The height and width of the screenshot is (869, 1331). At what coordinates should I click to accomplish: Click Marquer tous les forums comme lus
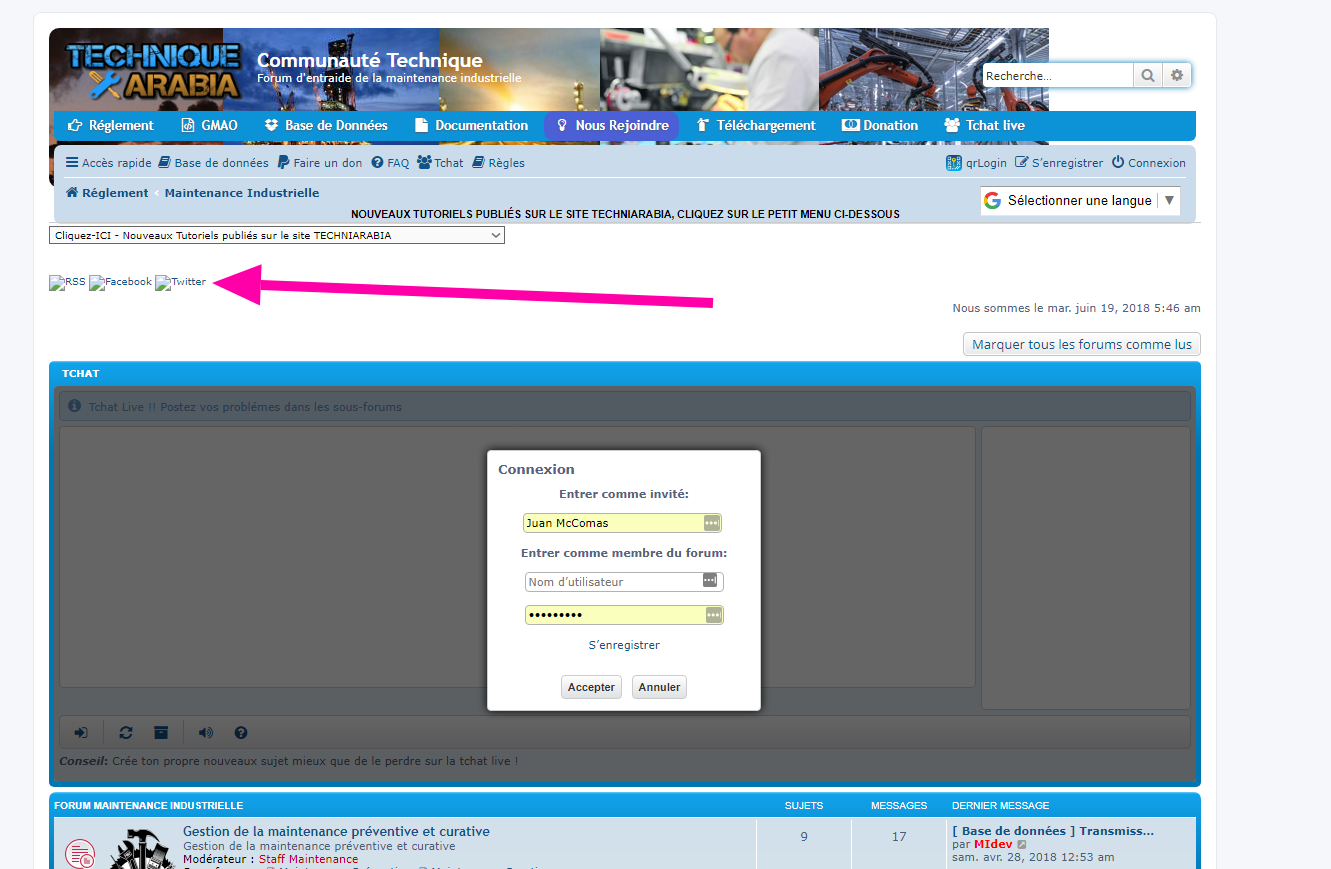[x=1081, y=344]
